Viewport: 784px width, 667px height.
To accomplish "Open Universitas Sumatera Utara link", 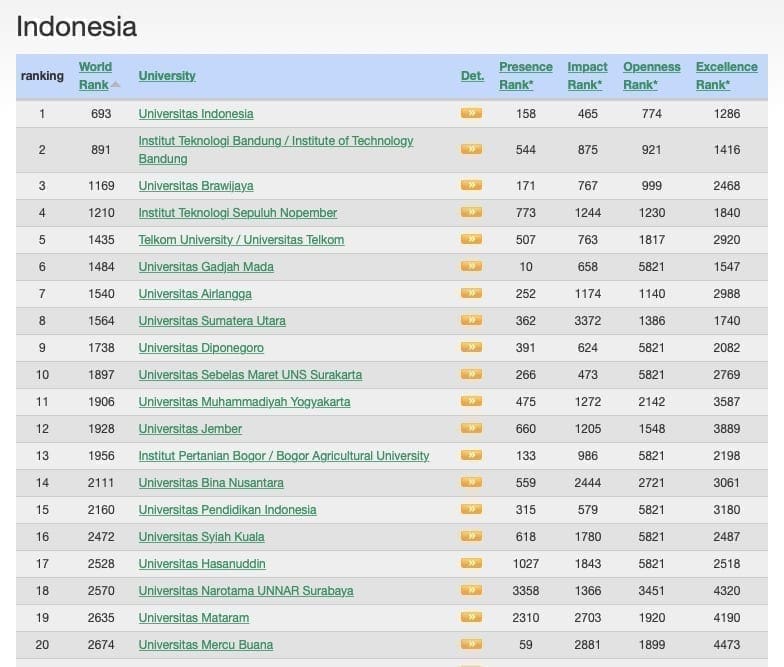I will click(x=212, y=320).
